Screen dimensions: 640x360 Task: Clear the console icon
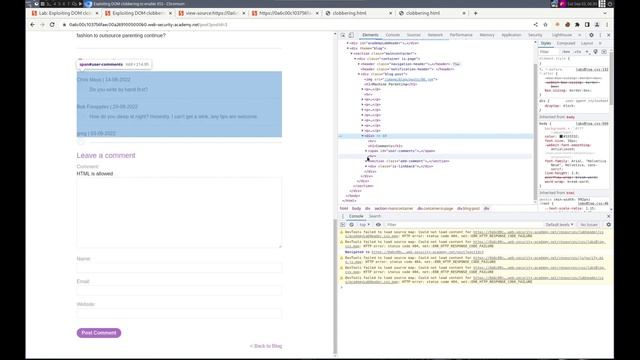(351, 225)
